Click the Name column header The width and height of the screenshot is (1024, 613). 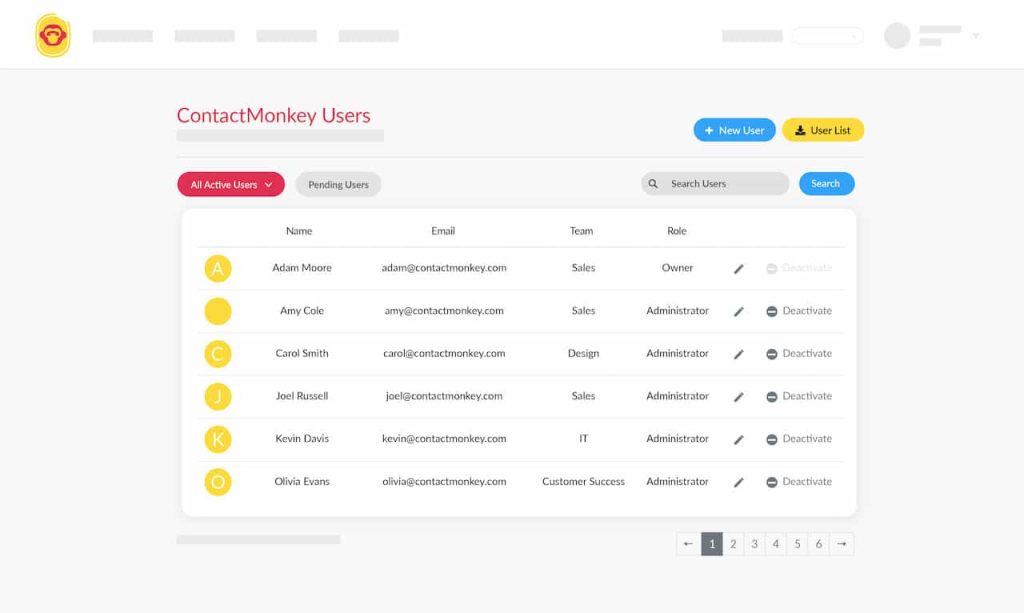pyautogui.click(x=299, y=231)
